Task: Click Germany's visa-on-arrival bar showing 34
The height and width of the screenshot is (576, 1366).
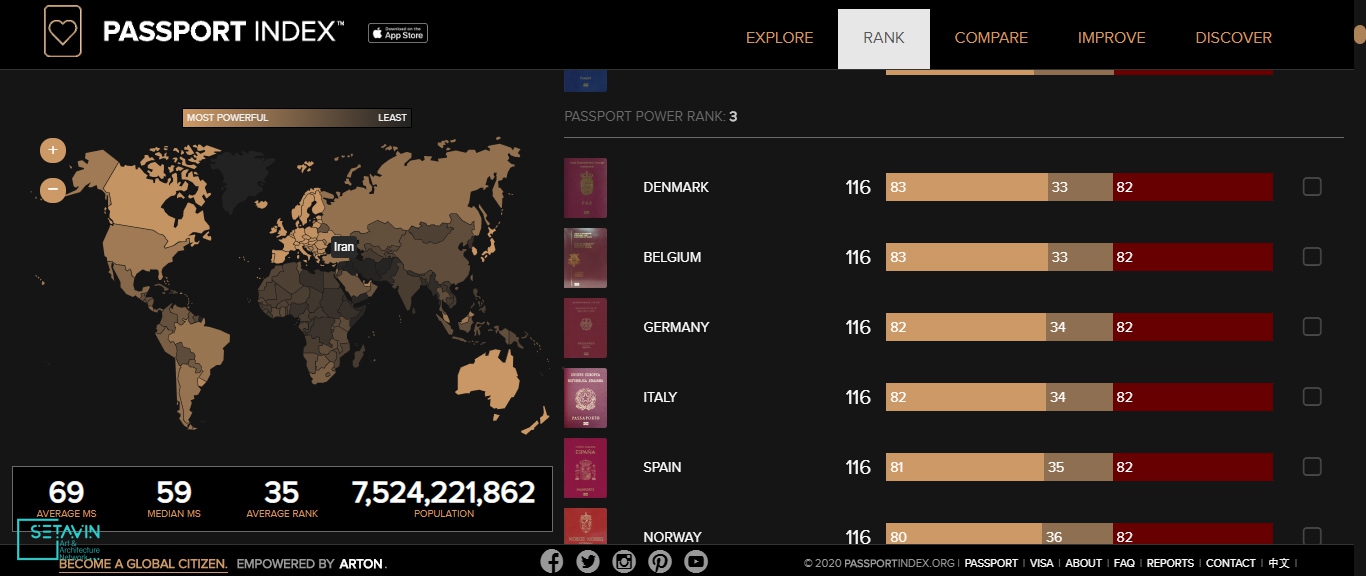Action: [x=1079, y=327]
